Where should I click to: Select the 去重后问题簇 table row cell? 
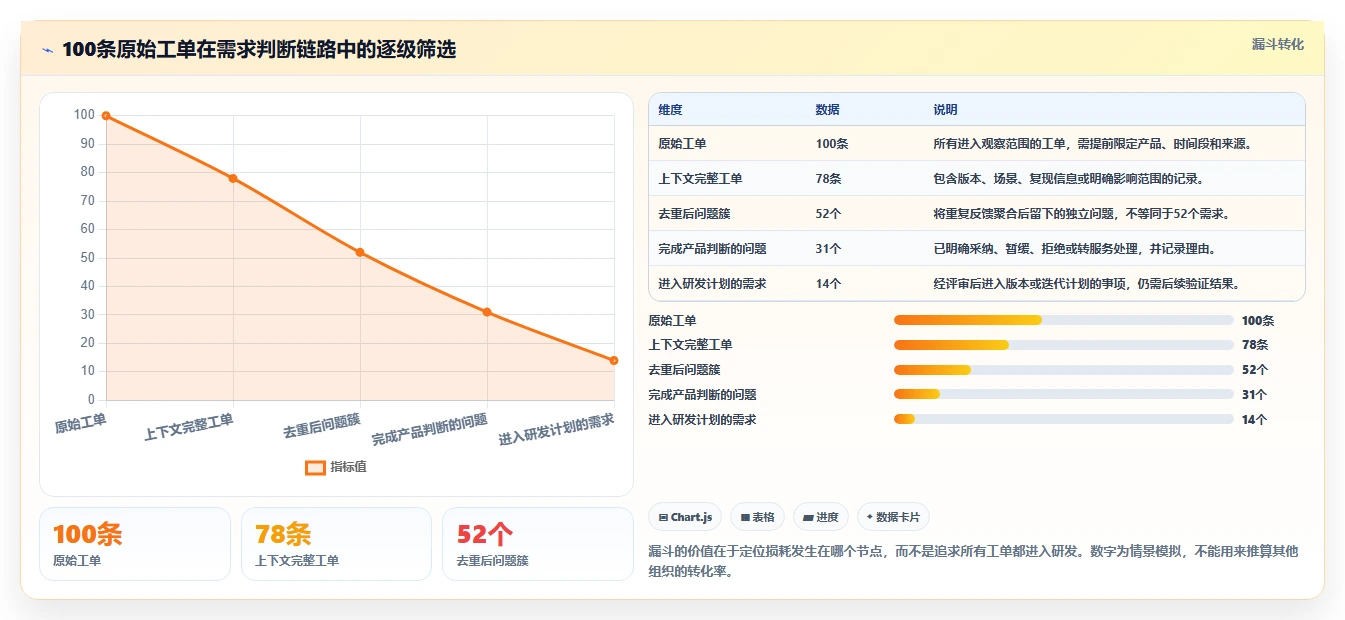pyautogui.click(x=694, y=214)
